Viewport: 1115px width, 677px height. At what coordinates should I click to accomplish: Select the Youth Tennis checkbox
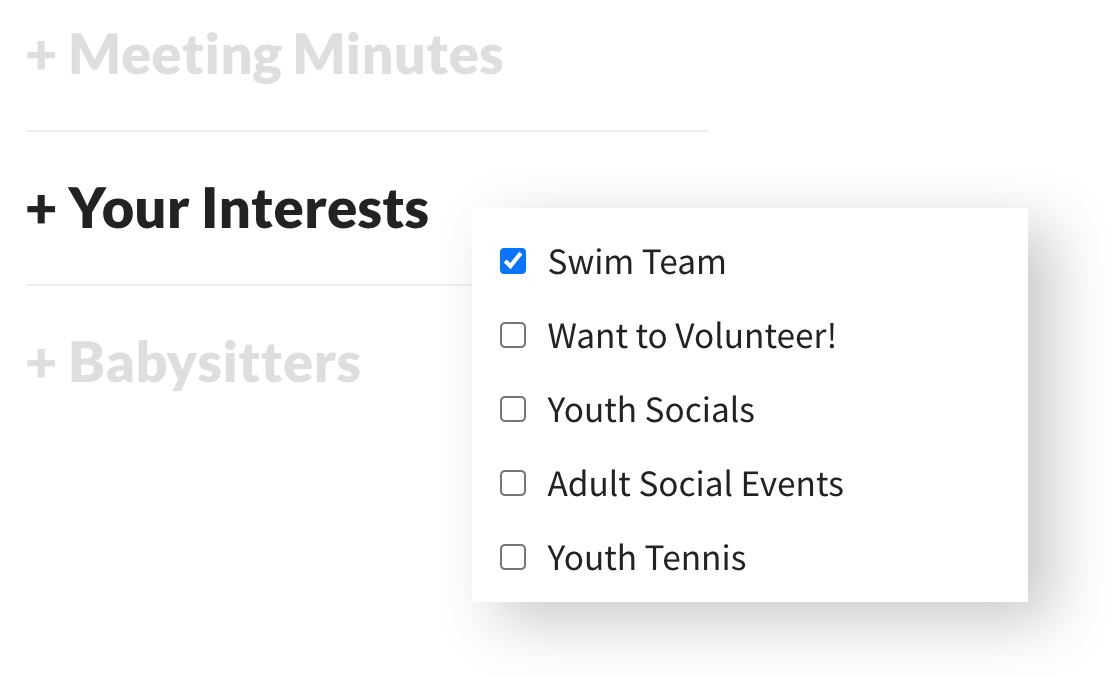click(513, 557)
